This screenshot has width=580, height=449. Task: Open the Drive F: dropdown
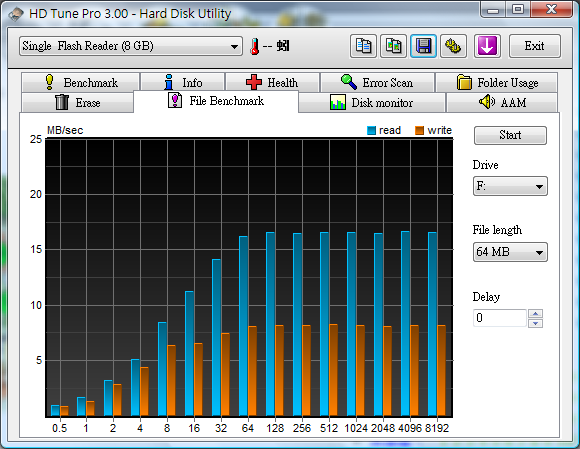[x=510, y=186]
